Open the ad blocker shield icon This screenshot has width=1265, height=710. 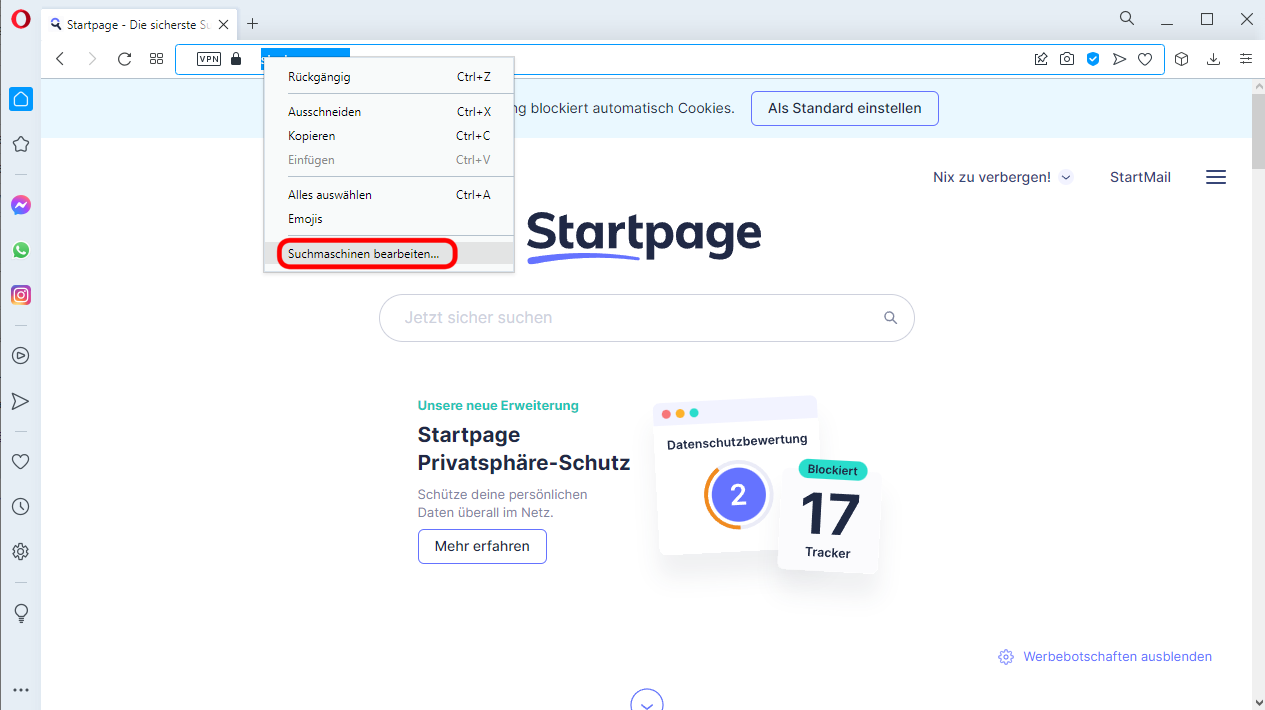coord(1093,59)
